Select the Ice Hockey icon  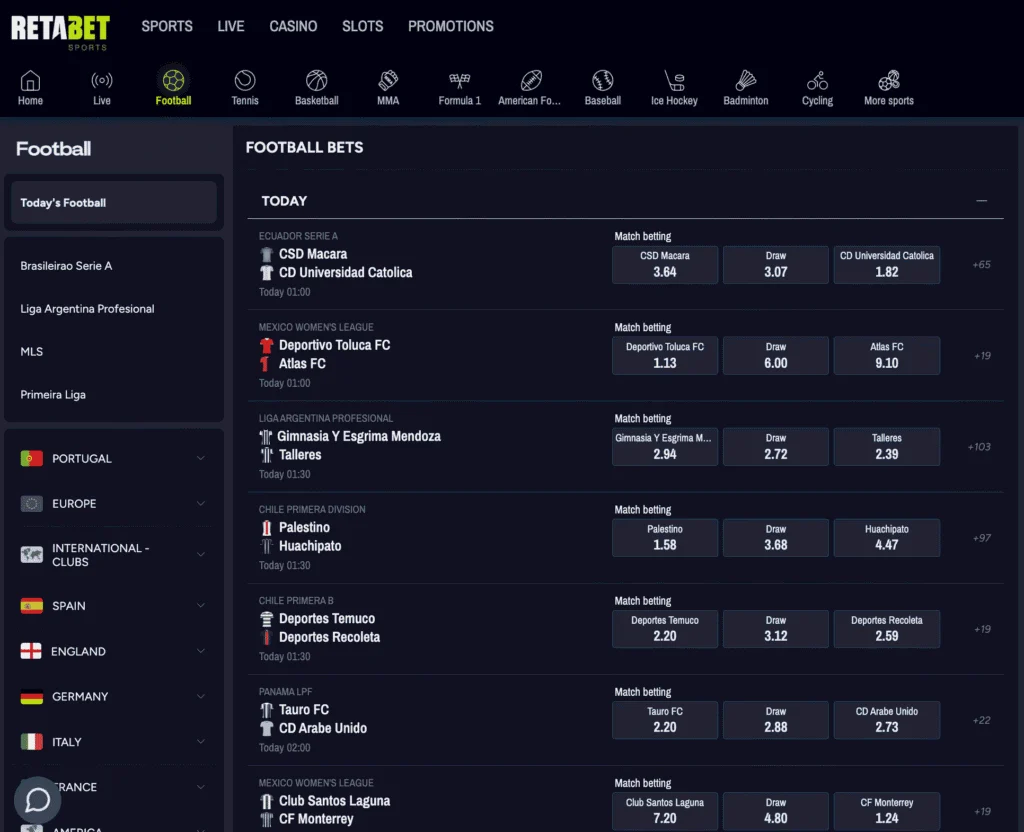click(x=674, y=80)
